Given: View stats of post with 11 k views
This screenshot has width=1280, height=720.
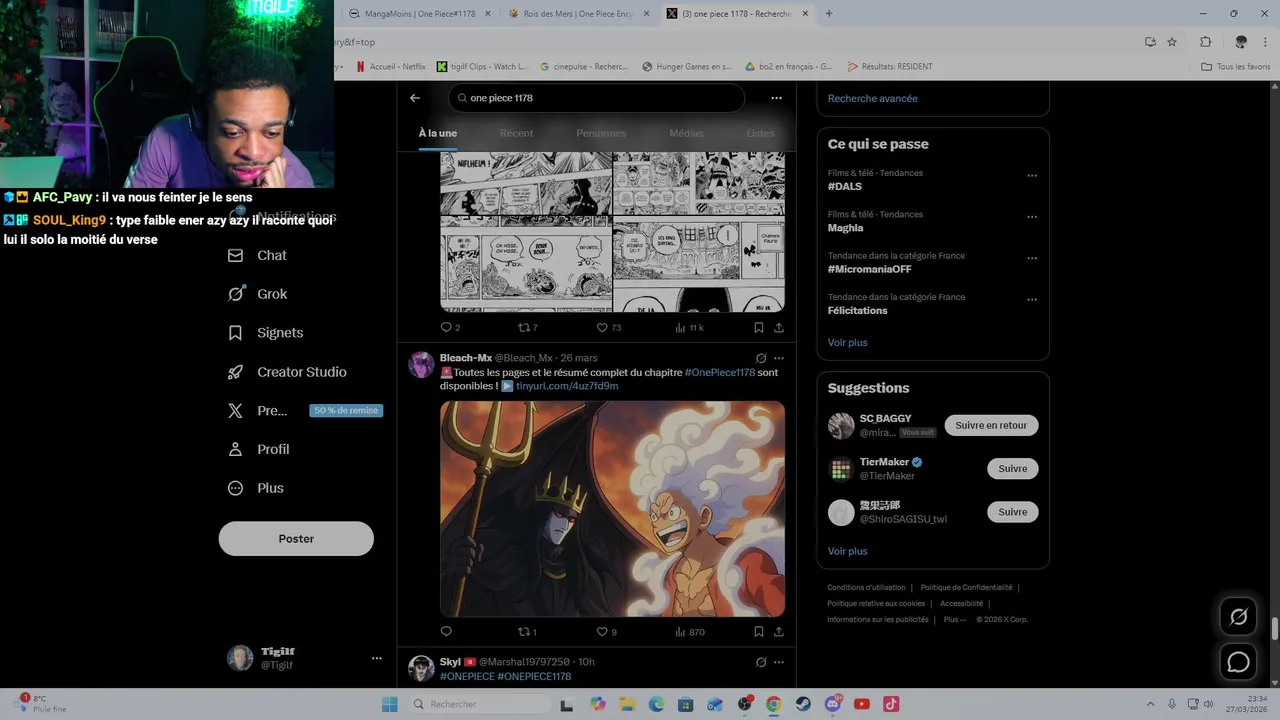Looking at the screenshot, I should [x=689, y=327].
